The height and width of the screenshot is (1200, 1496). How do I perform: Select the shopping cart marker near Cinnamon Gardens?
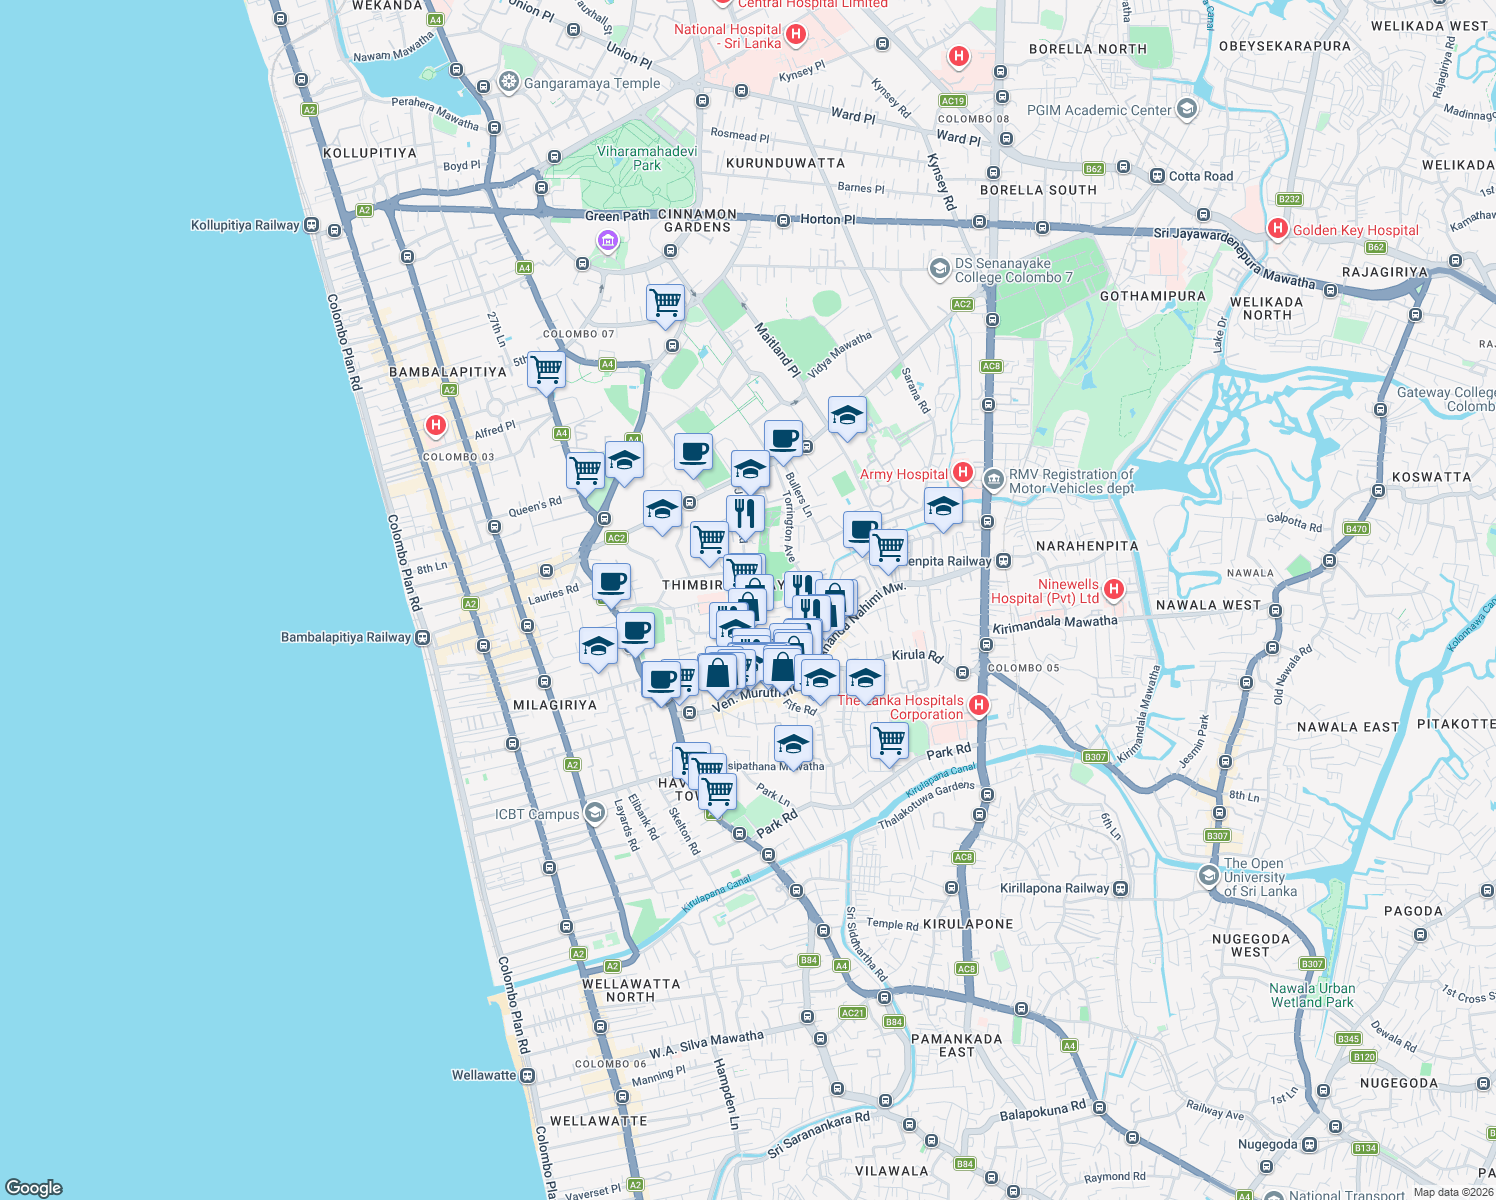point(663,301)
